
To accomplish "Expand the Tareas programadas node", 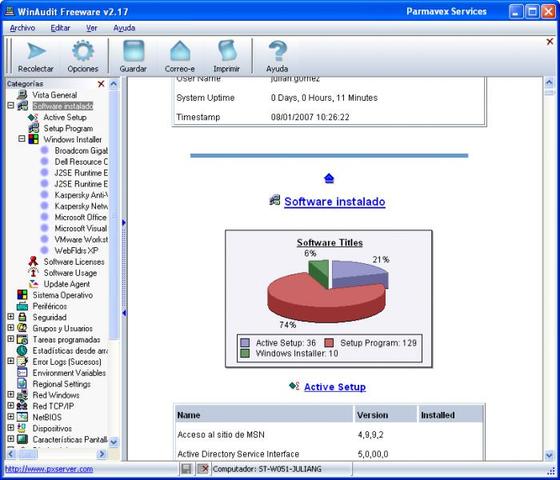I will coord(11,339).
